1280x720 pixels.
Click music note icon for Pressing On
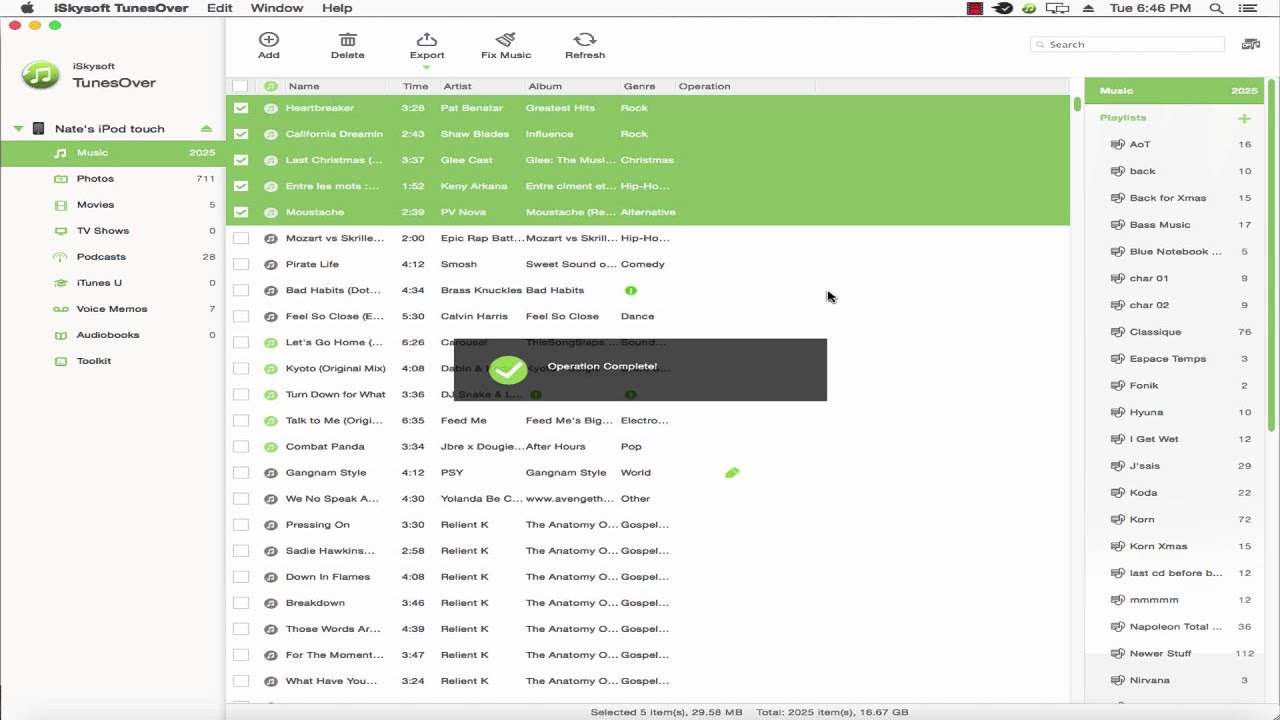(270, 525)
